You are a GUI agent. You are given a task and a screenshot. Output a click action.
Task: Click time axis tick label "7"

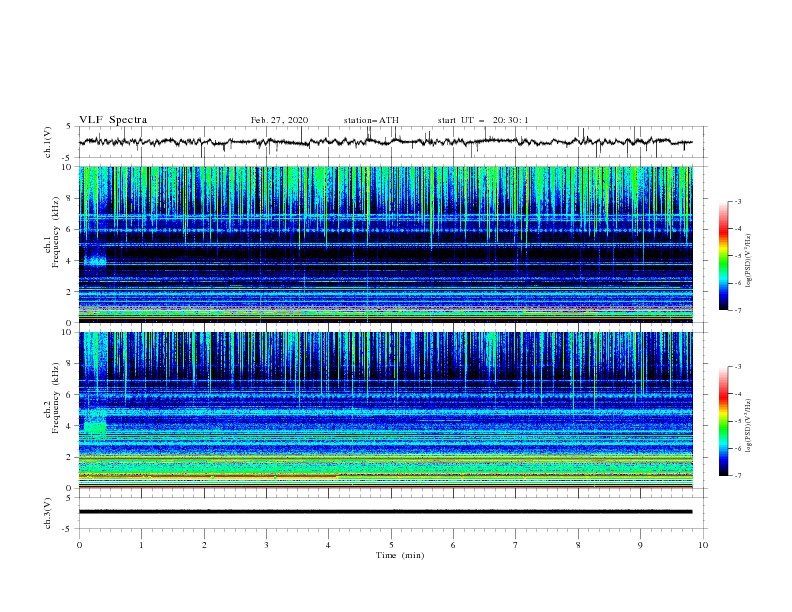(516, 545)
